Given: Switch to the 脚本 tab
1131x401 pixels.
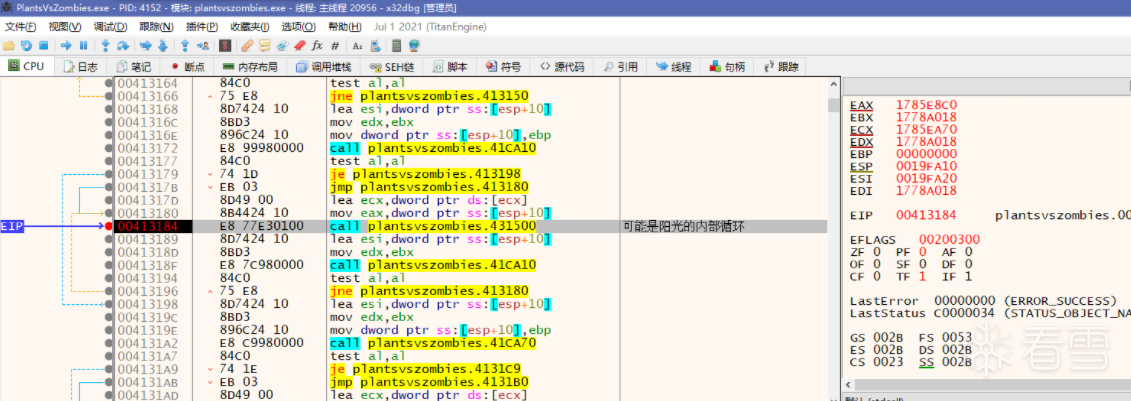Looking at the screenshot, I should (x=449, y=67).
